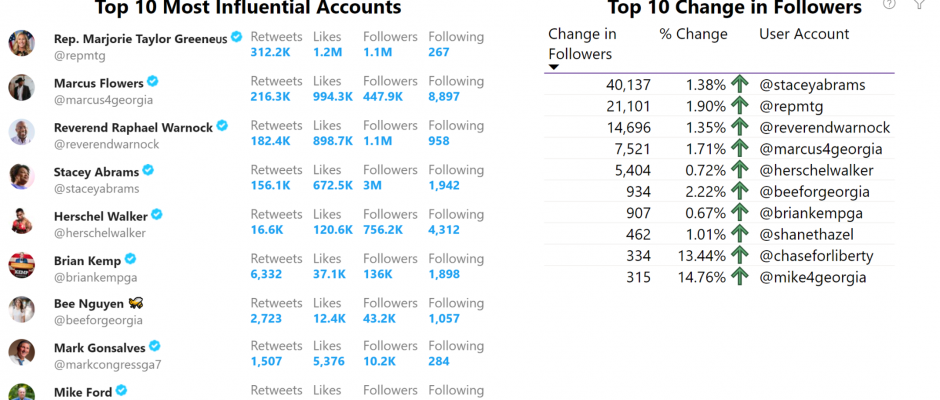The height and width of the screenshot is (400, 940).
Task: Open the filter funnel icon on the followers visual
Action: (x=918, y=4)
